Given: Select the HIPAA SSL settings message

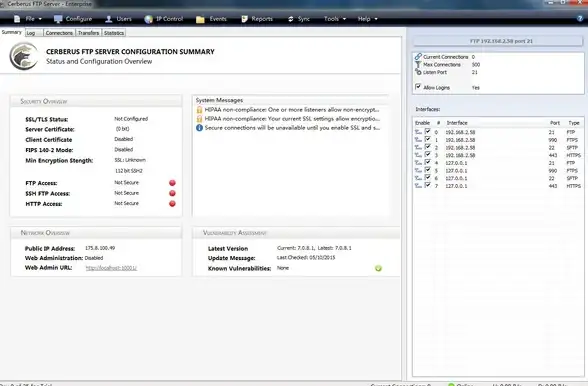Looking at the screenshot, I should click(292, 119).
